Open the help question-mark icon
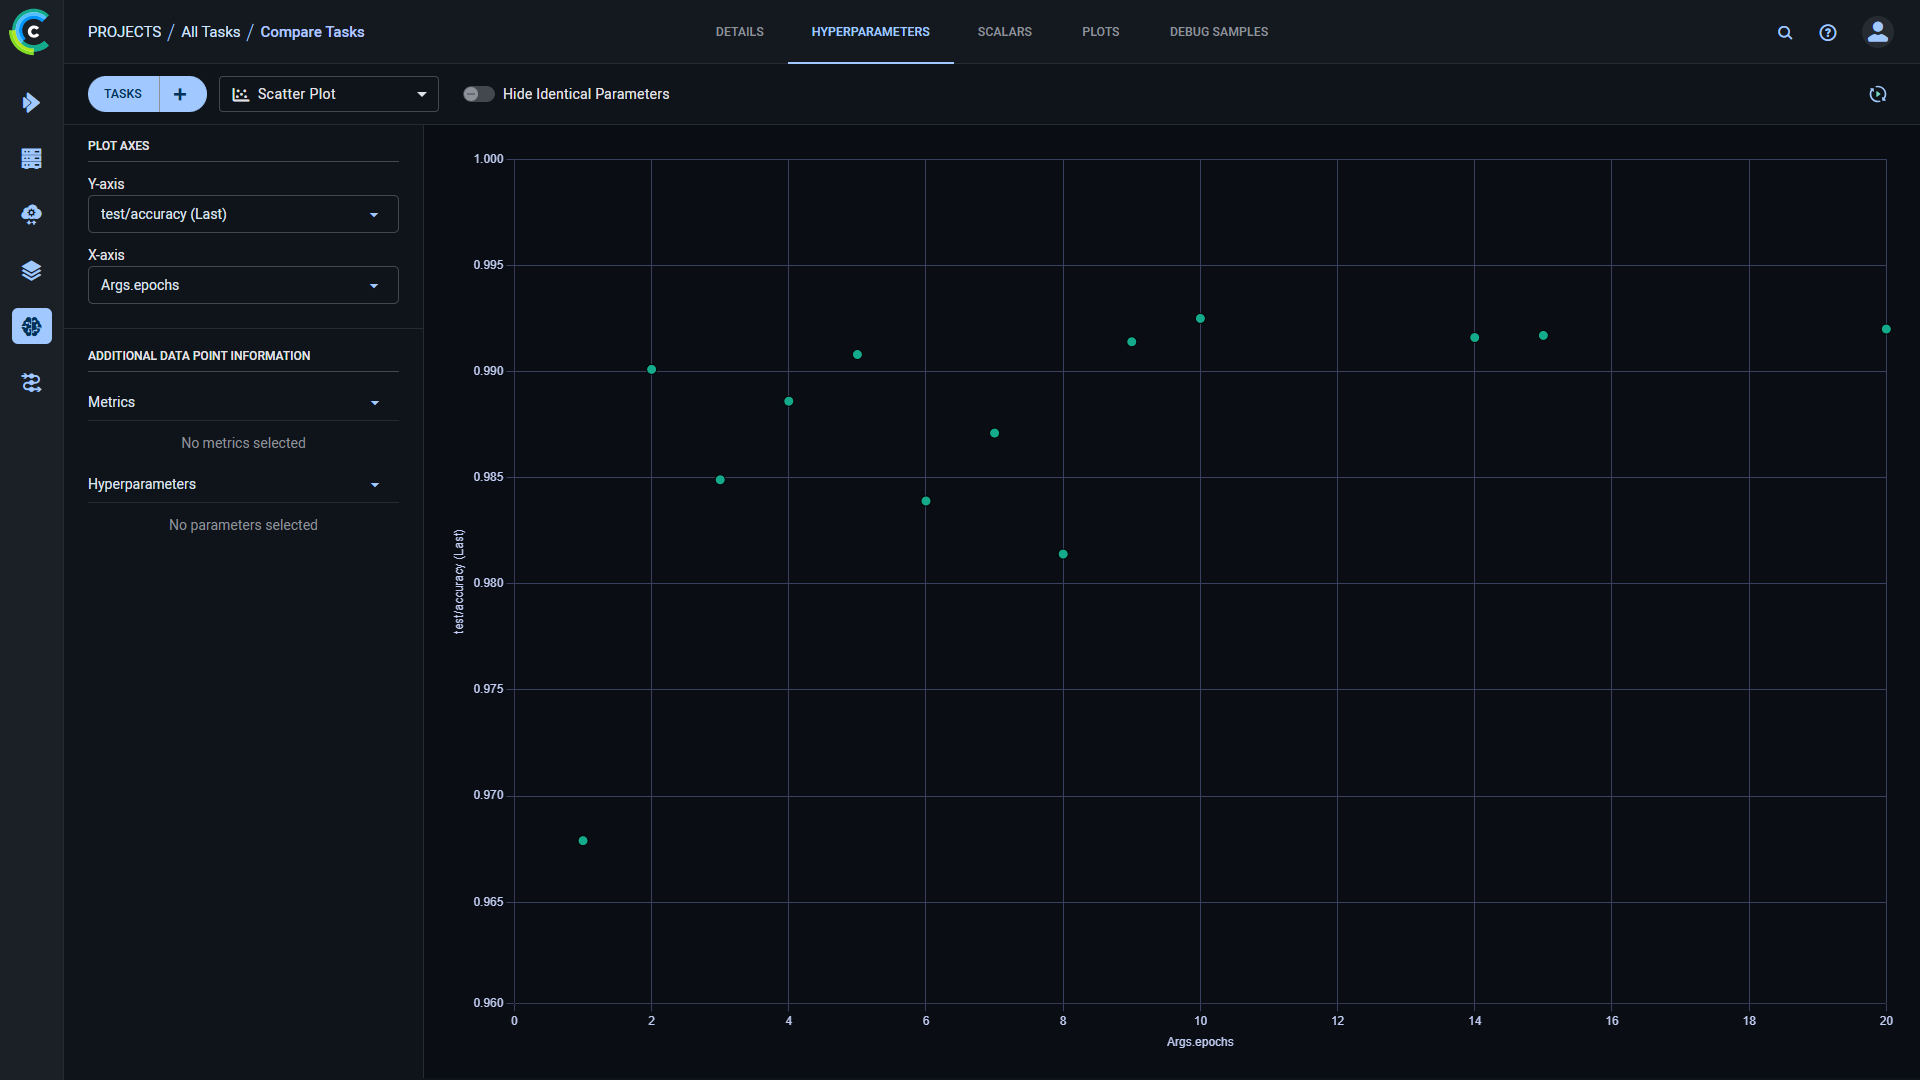Image resolution: width=1920 pixels, height=1080 pixels. coord(1828,32)
